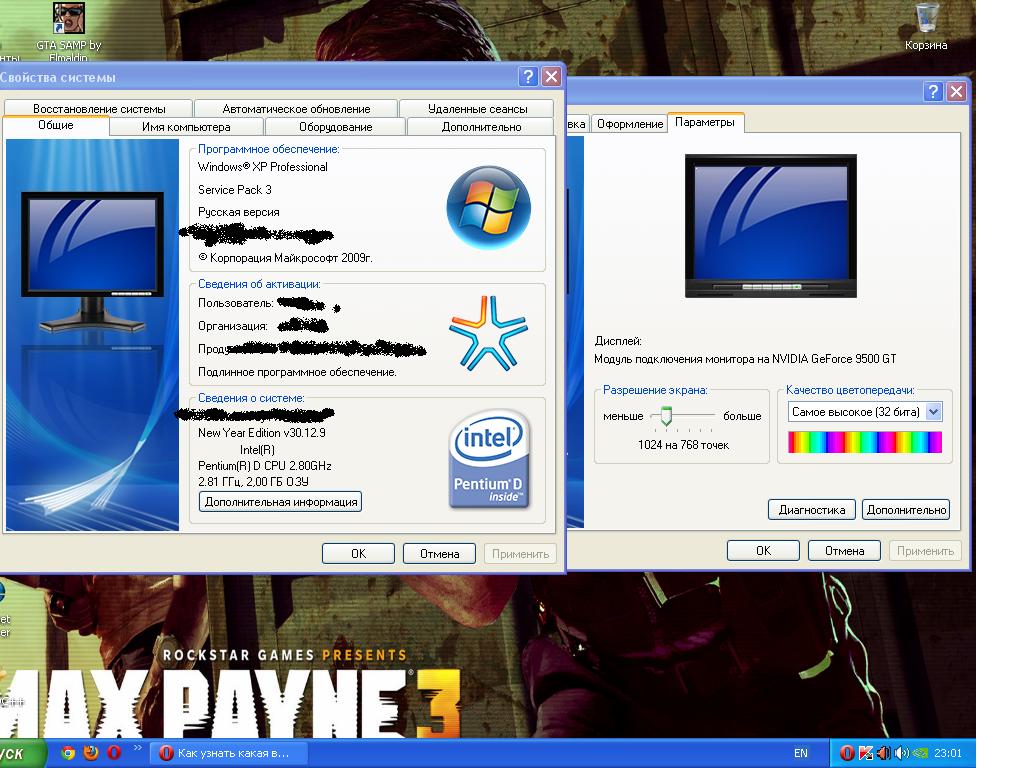Open the NVIDIA tray icon
1024x768 pixels.
point(920,753)
